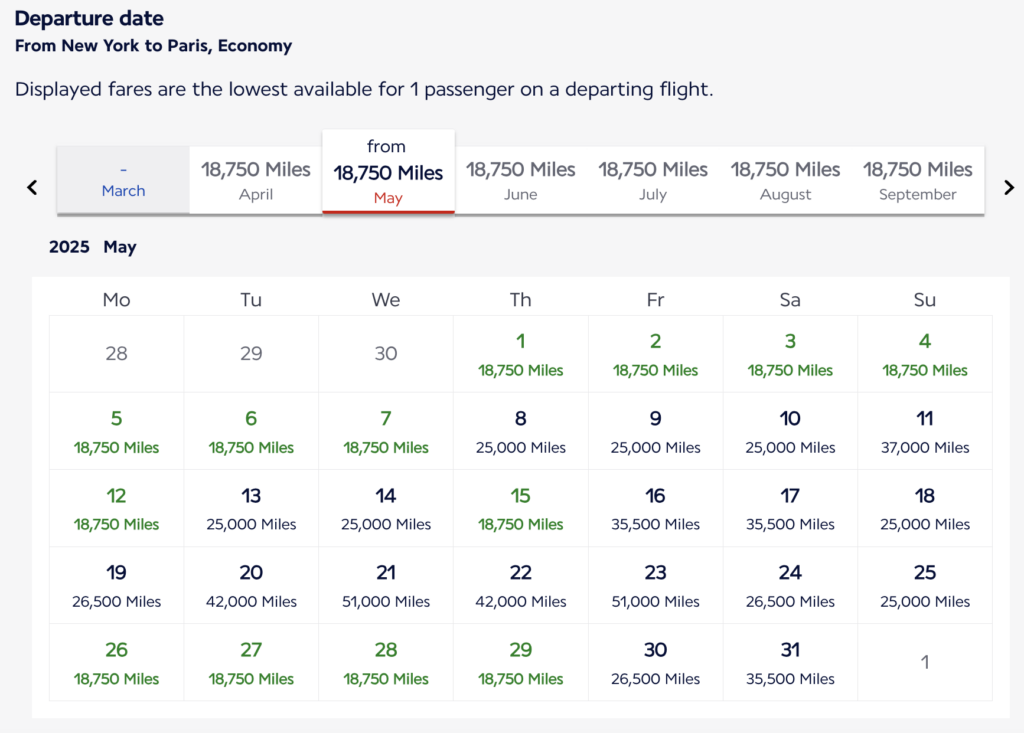Select the March month tab
This screenshot has width=1024, height=733.
point(123,180)
